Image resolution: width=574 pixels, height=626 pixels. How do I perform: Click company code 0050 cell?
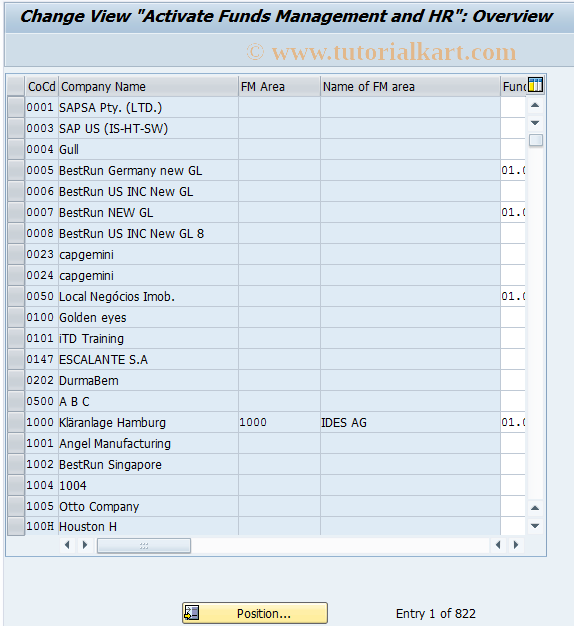tap(42, 296)
